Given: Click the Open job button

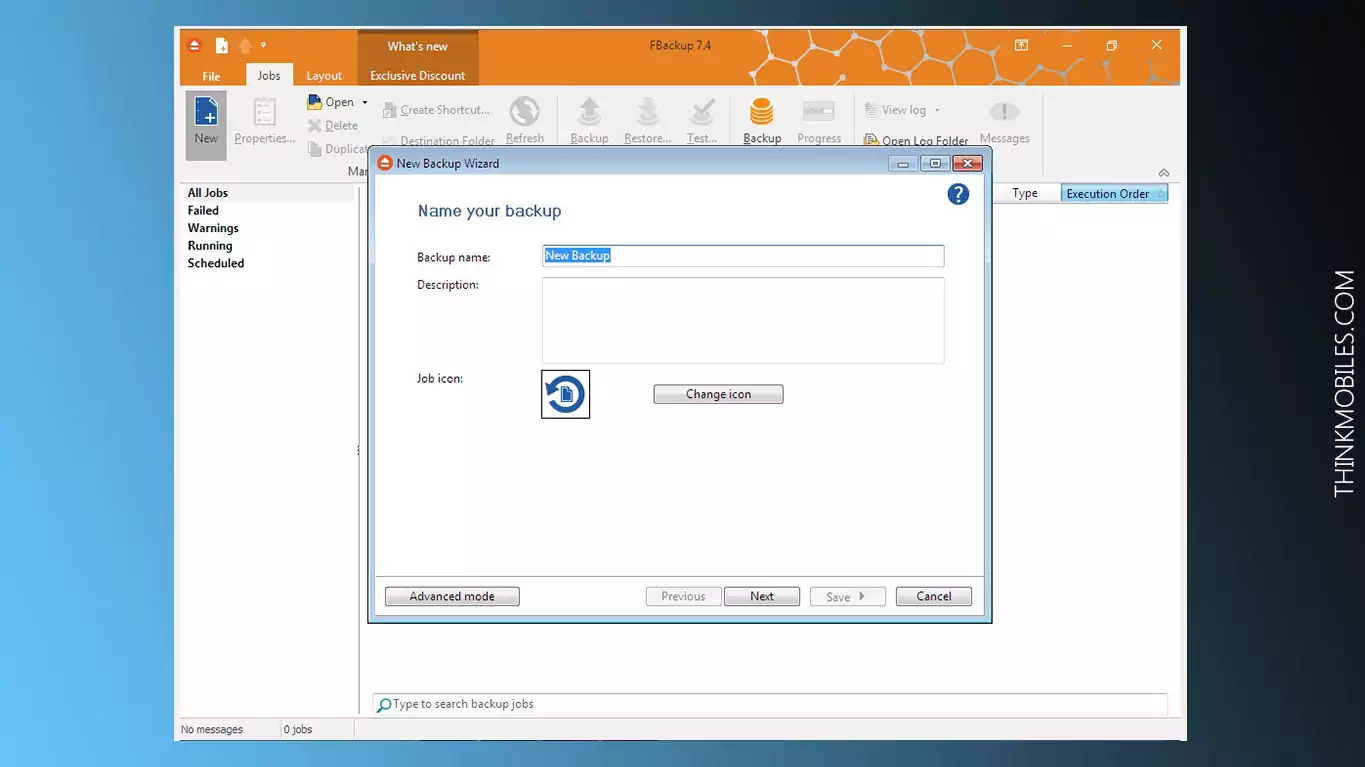Looking at the screenshot, I should [331, 102].
